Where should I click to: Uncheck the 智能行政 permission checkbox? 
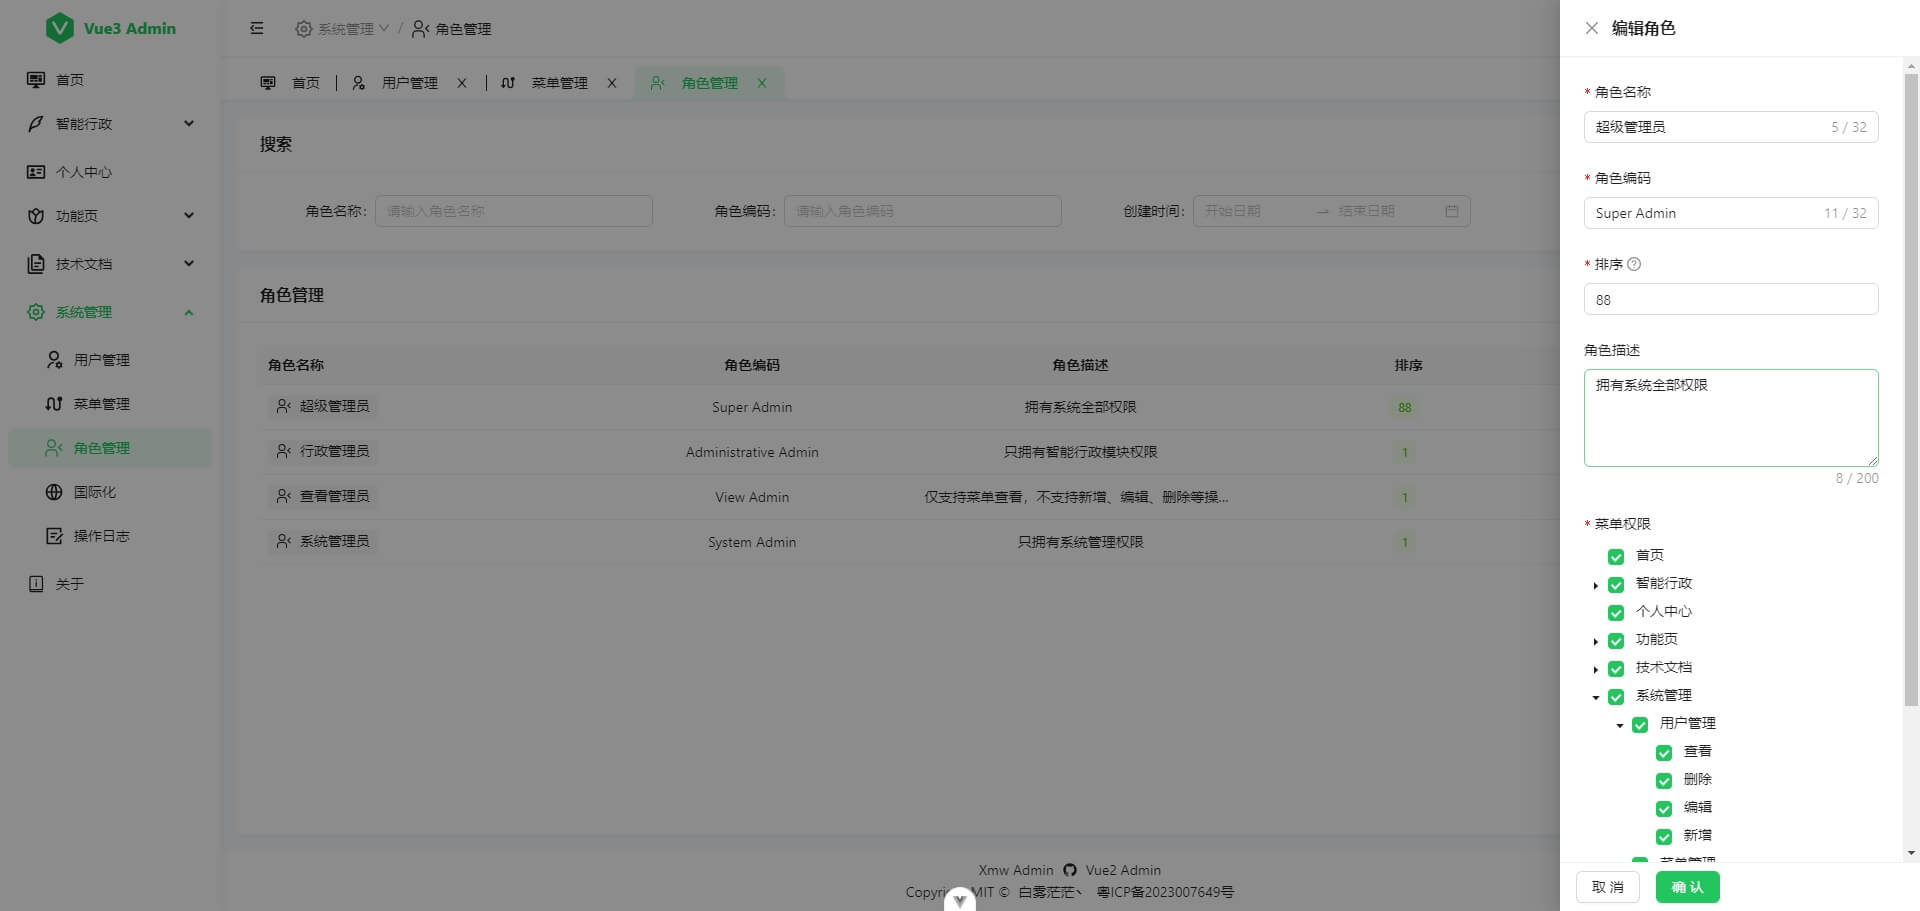point(1616,584)
